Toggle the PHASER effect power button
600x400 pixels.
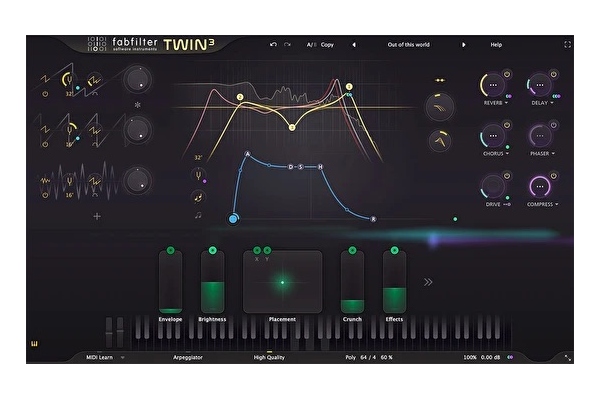tap(554, 125)
